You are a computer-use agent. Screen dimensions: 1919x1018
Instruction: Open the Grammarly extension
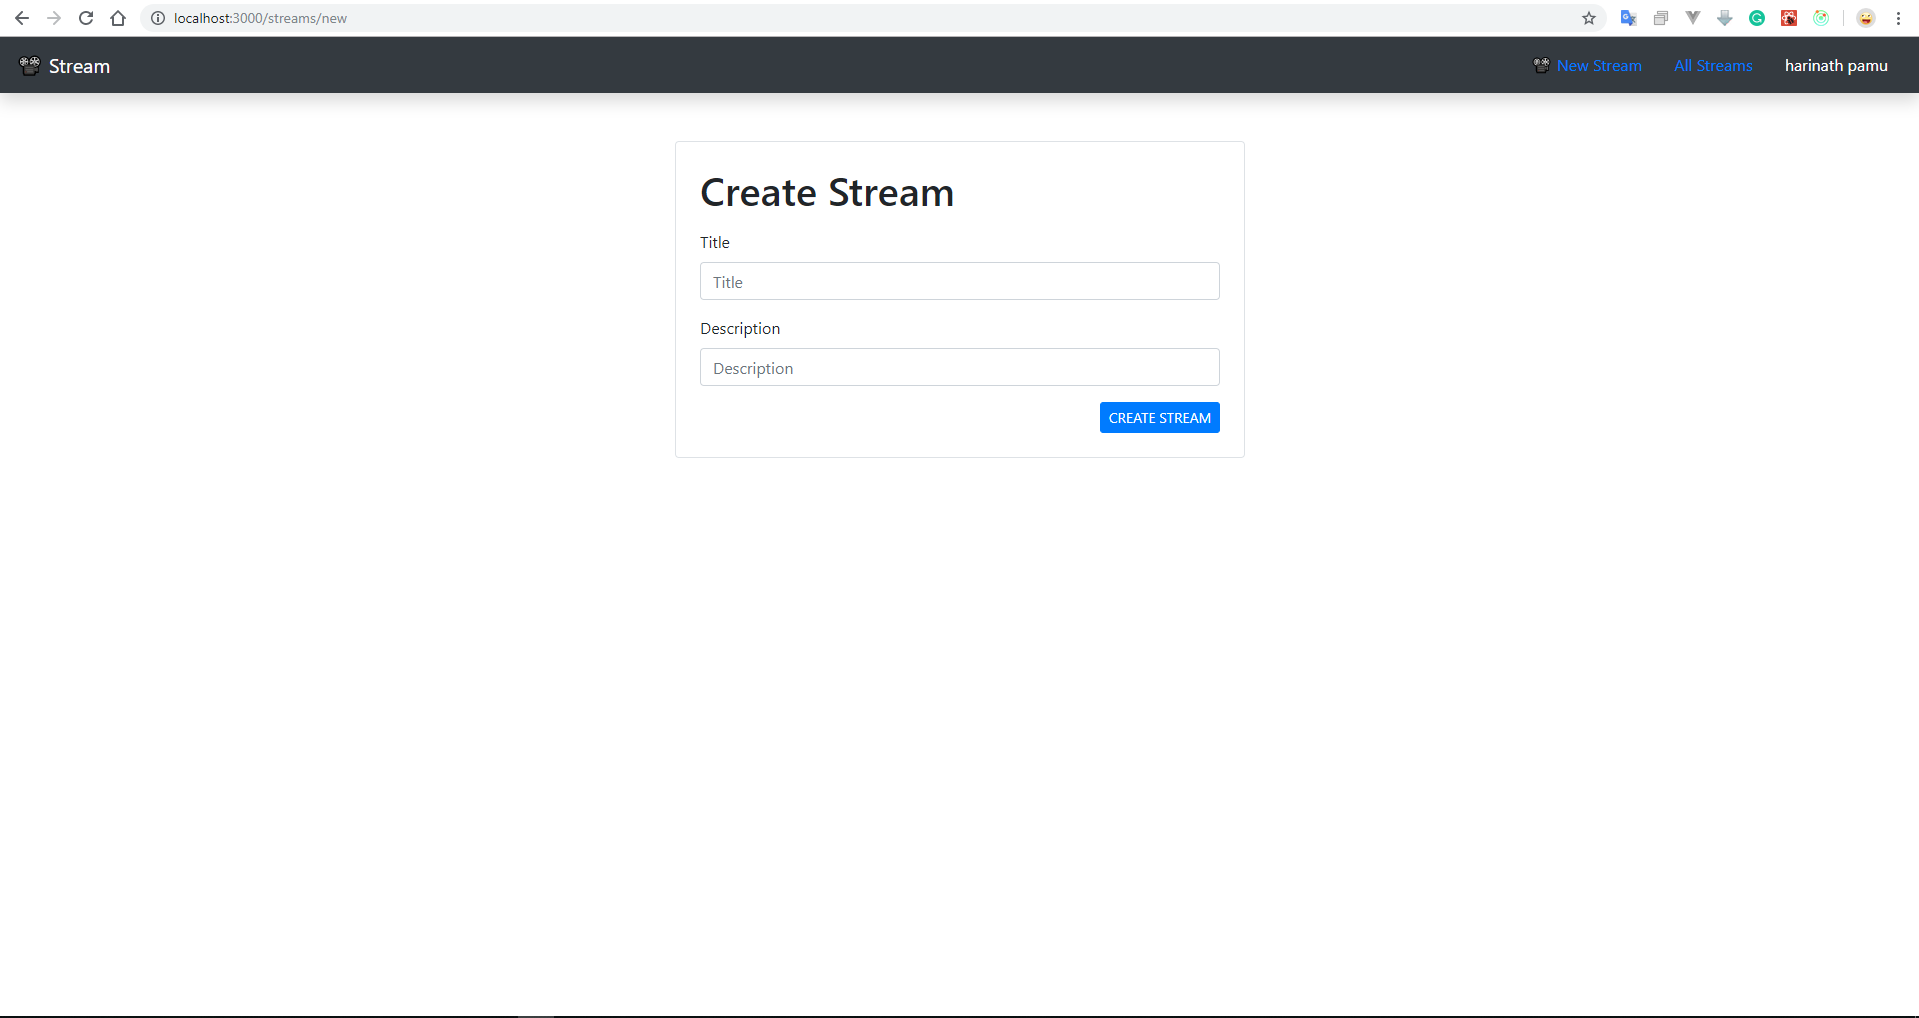tap(1757, 18)
